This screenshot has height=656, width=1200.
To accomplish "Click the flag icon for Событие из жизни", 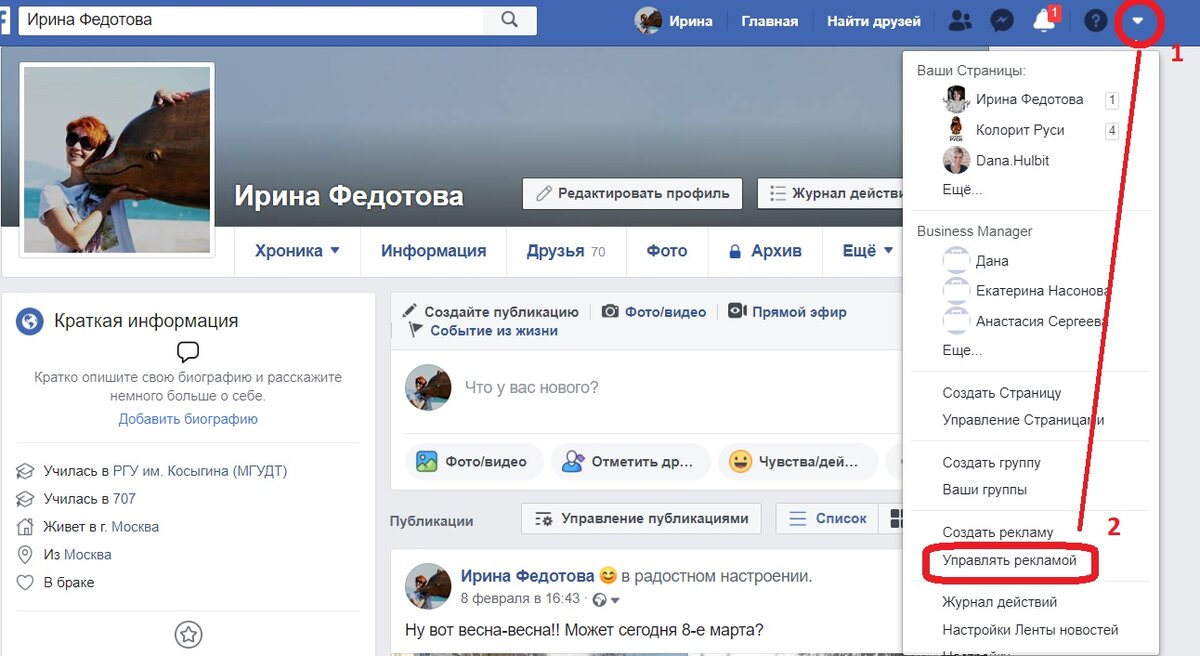I will 416,330.
